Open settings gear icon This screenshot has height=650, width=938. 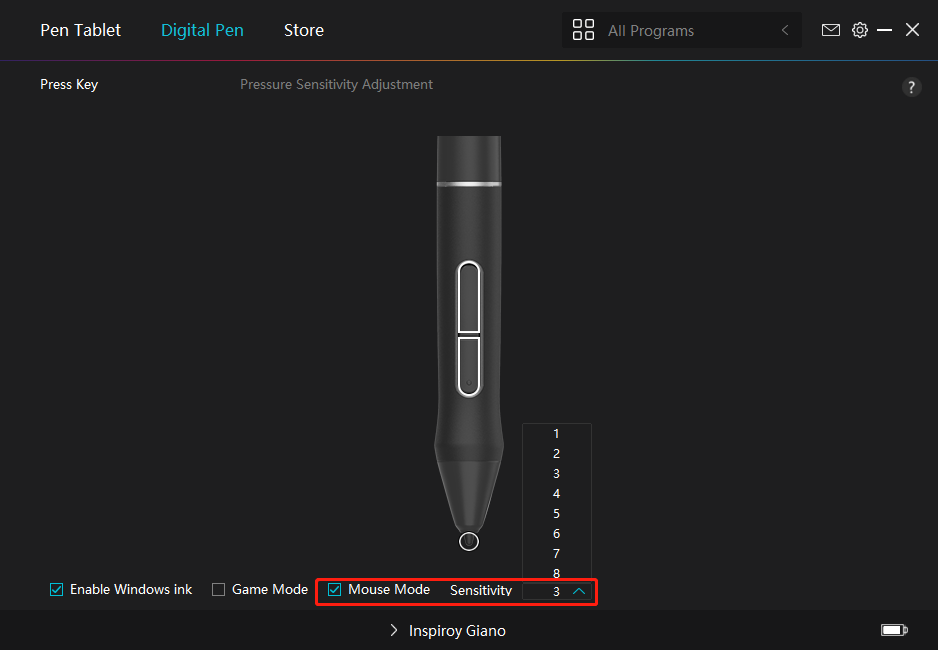pyautogui.click(x=860, y=30)
